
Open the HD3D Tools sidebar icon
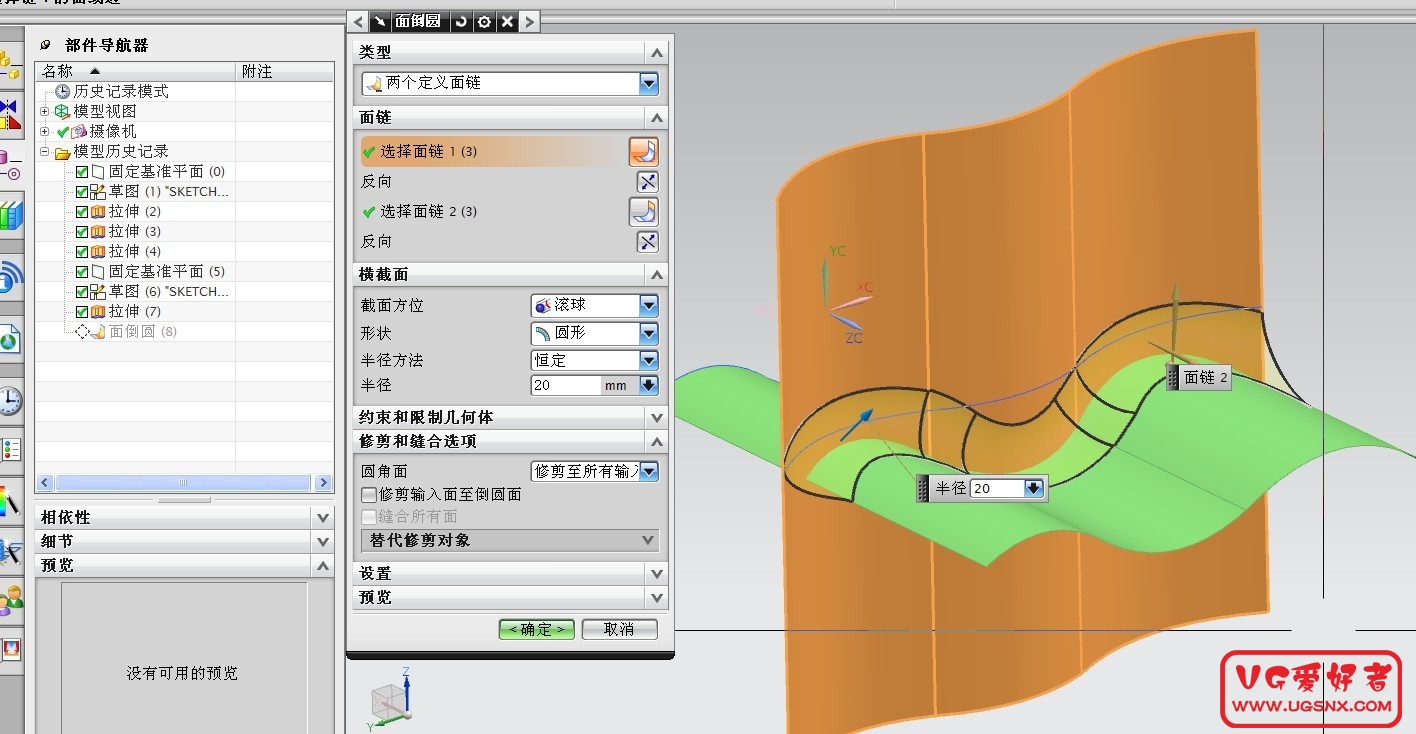click(9, 278)
